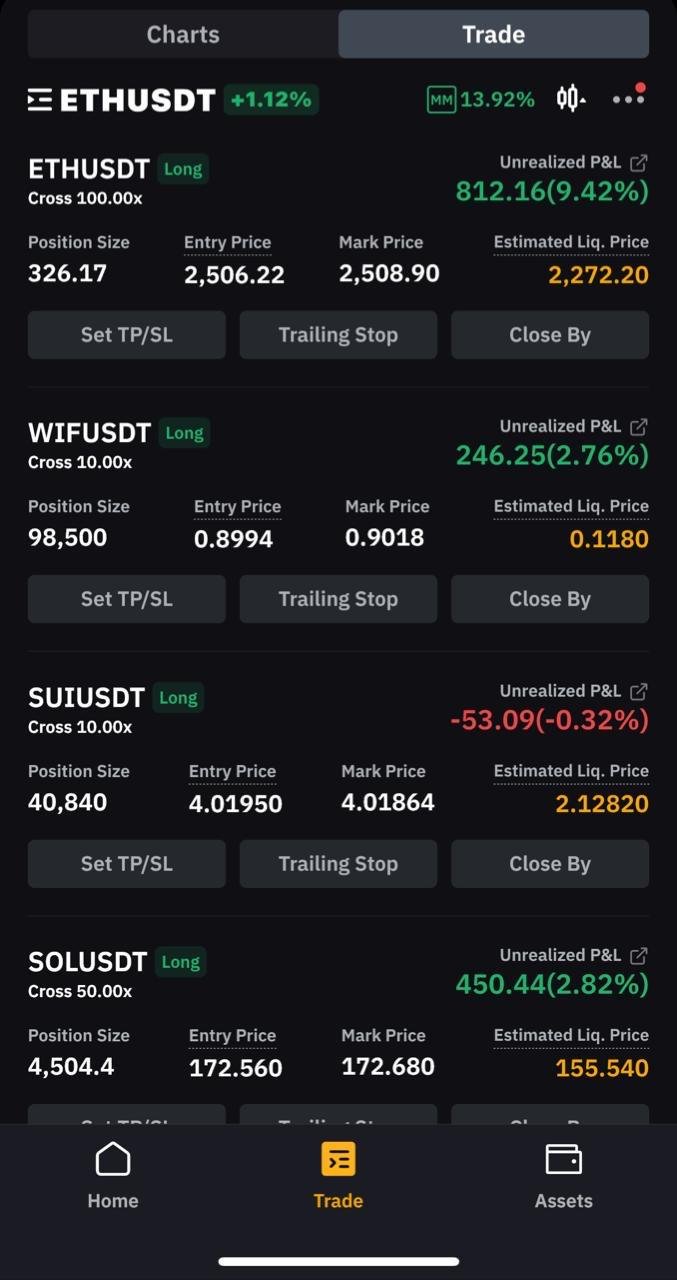The width and height of the screenshot is (677, 1280).
Task: Share the SUIUSDT unrealized P&L
Action: coord(639,691)
